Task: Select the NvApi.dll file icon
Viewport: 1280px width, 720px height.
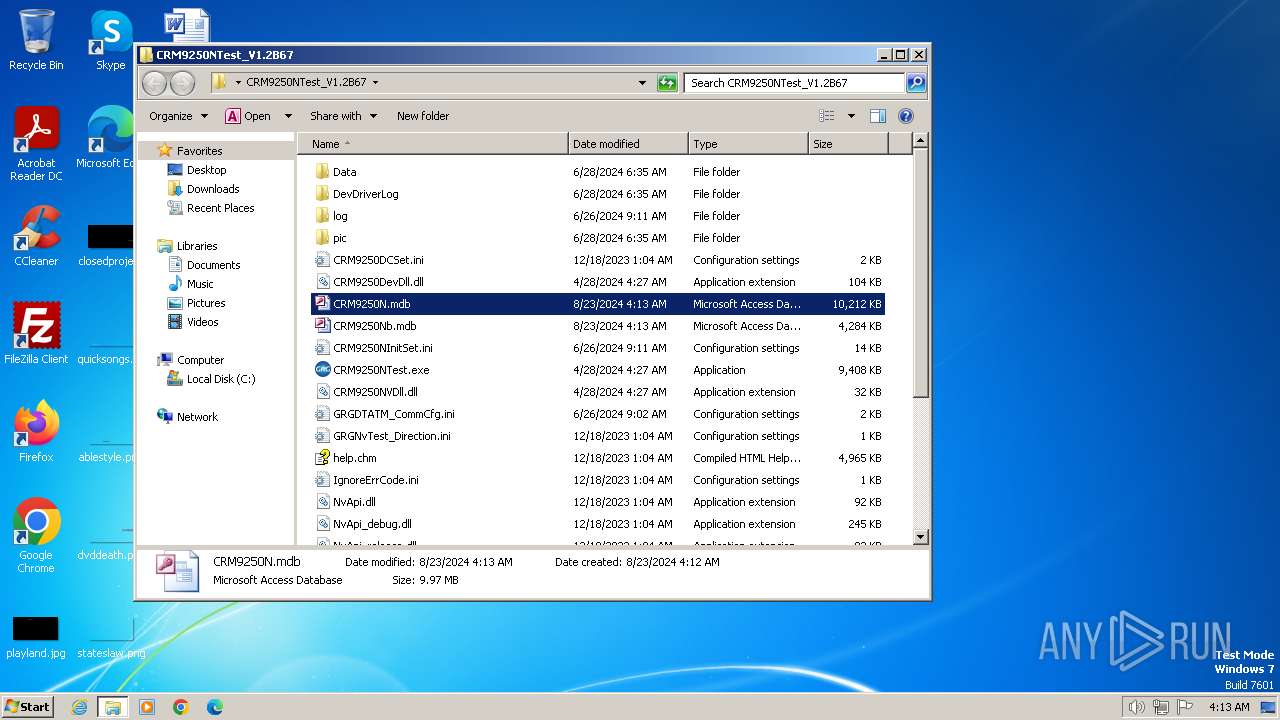Action: 322,502
